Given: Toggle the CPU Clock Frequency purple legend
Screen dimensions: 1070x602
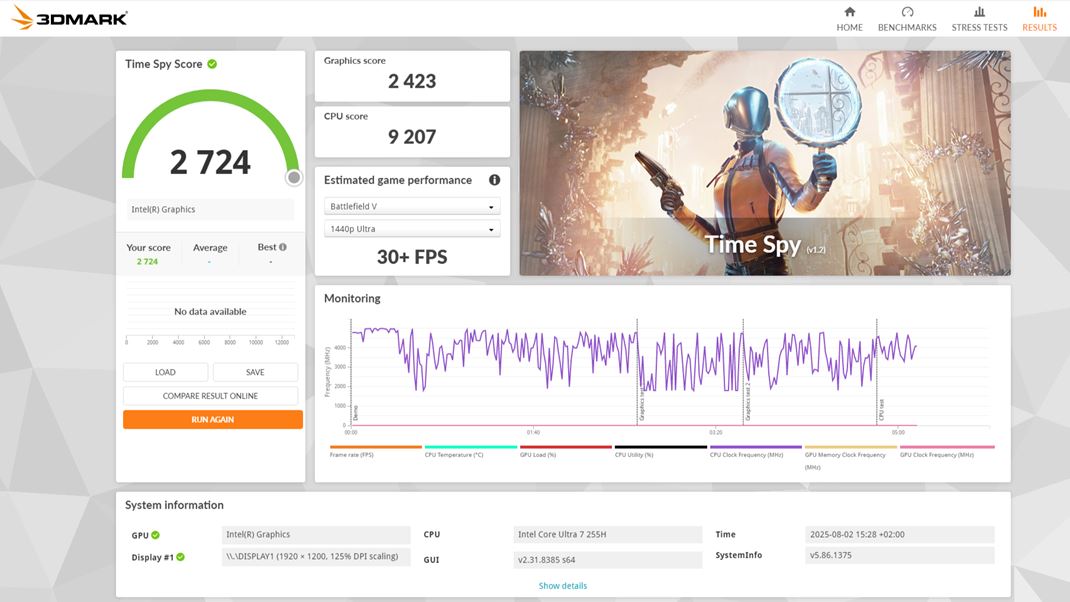Looking at the screenshot, I should pyautogui.click(x=755, y=450).
